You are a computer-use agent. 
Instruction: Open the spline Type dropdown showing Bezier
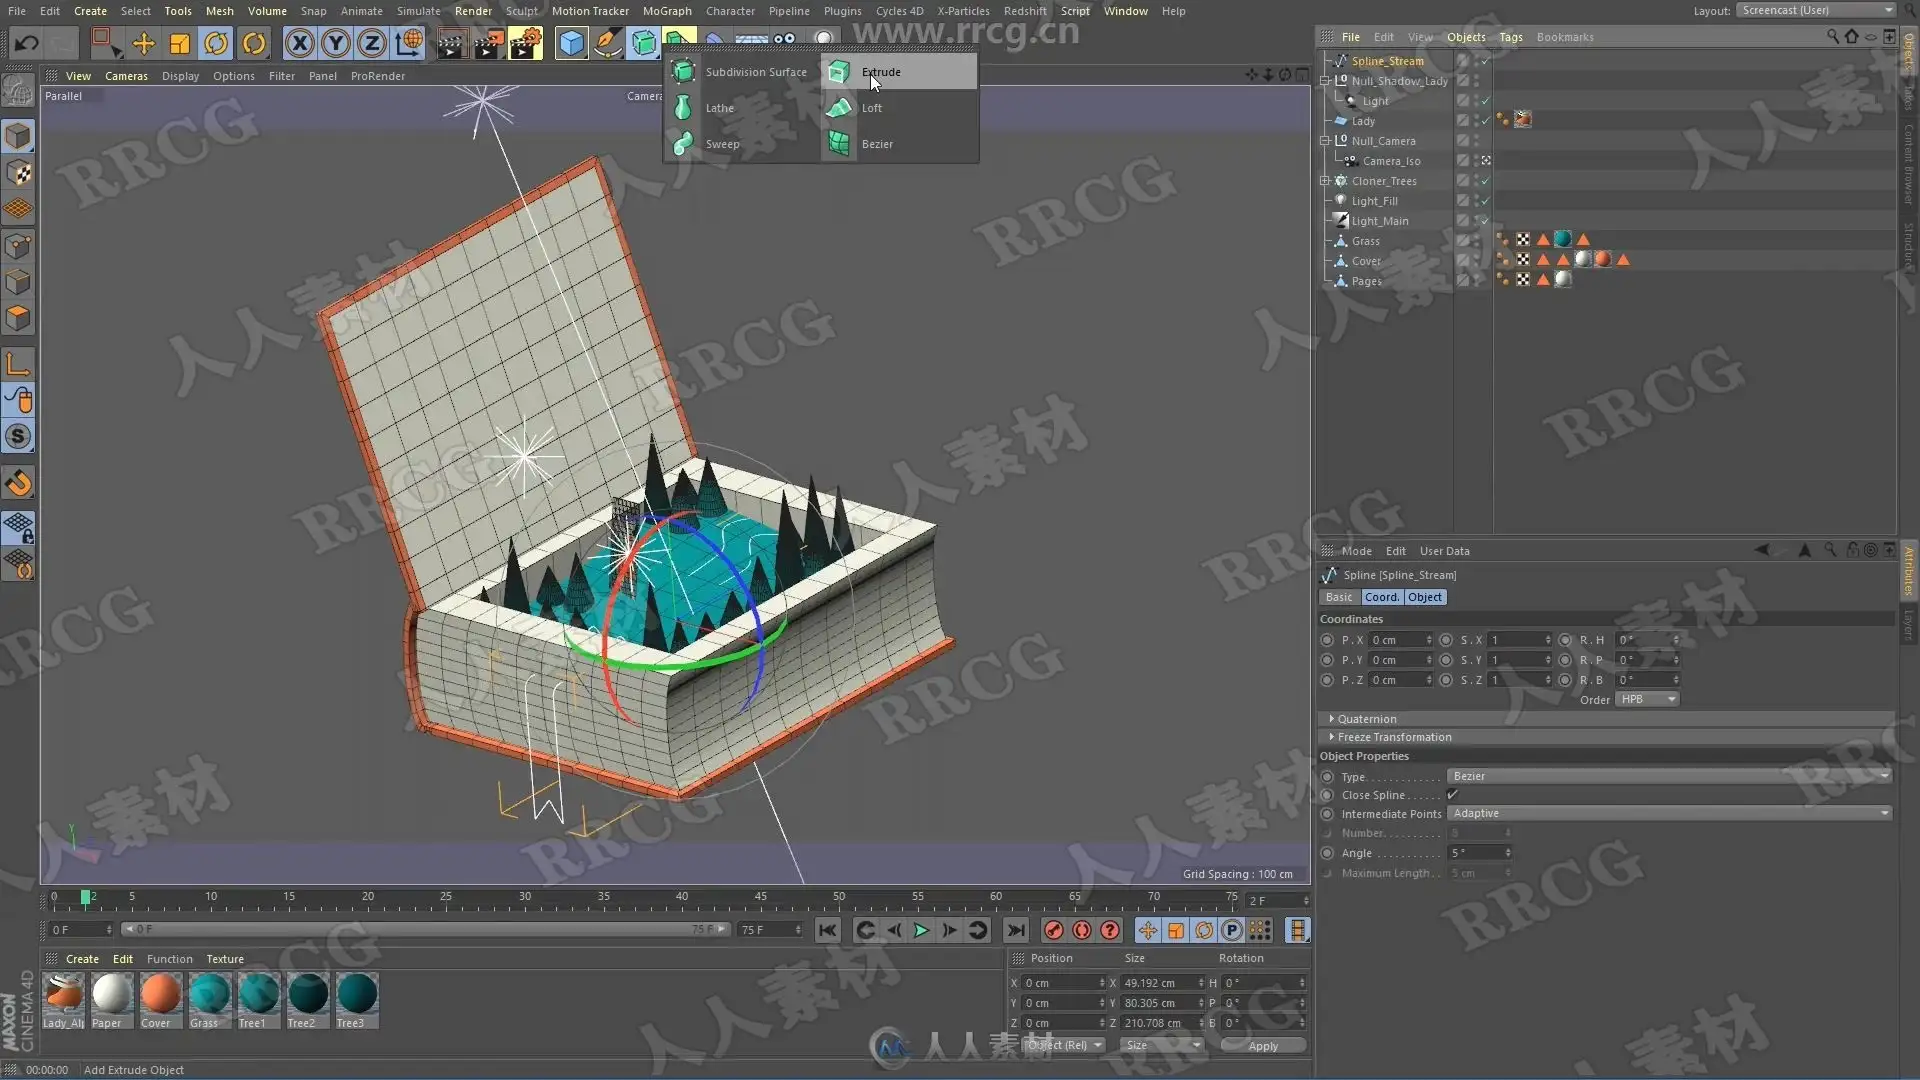[1669, 776]
